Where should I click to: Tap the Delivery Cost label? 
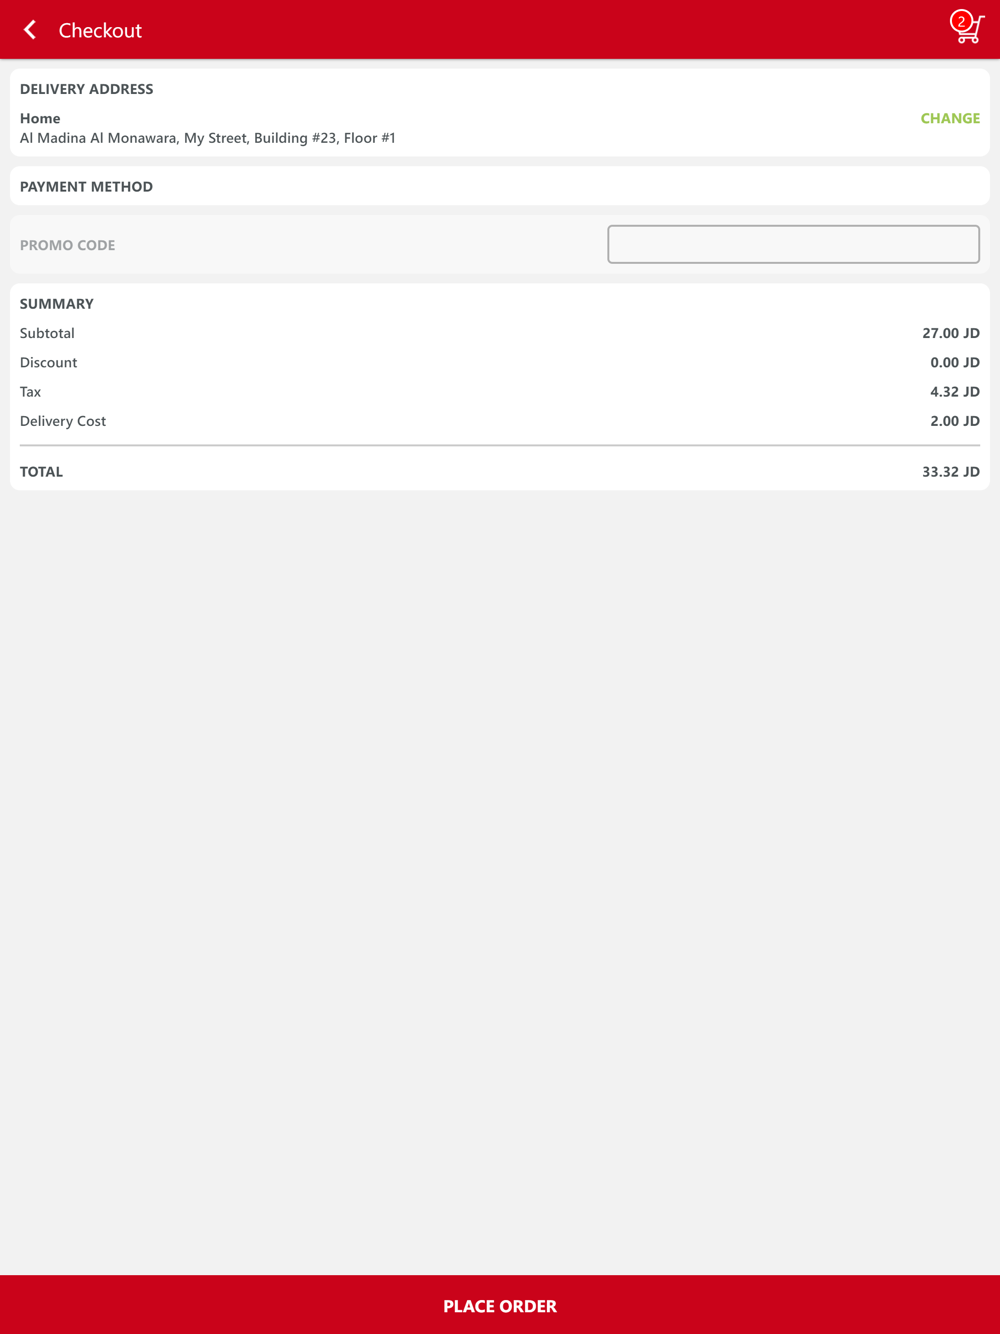tap(63, 421)
